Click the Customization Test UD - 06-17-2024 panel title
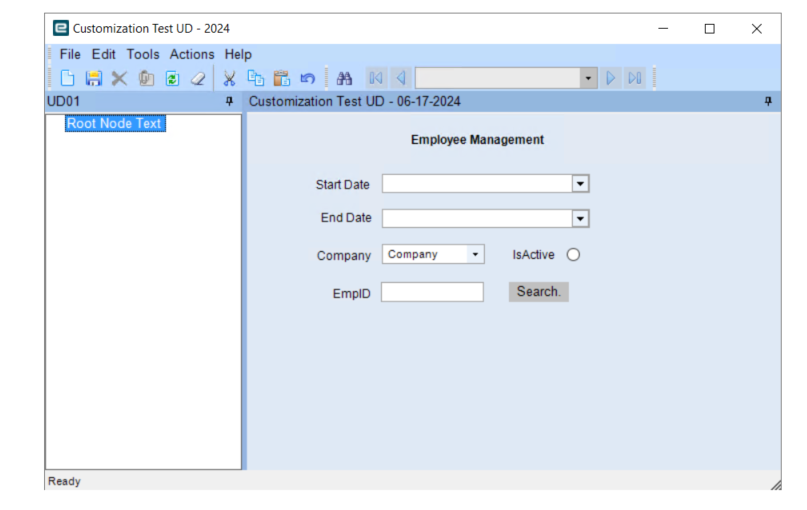Screen dimensions: 807x510 point(355,101)
